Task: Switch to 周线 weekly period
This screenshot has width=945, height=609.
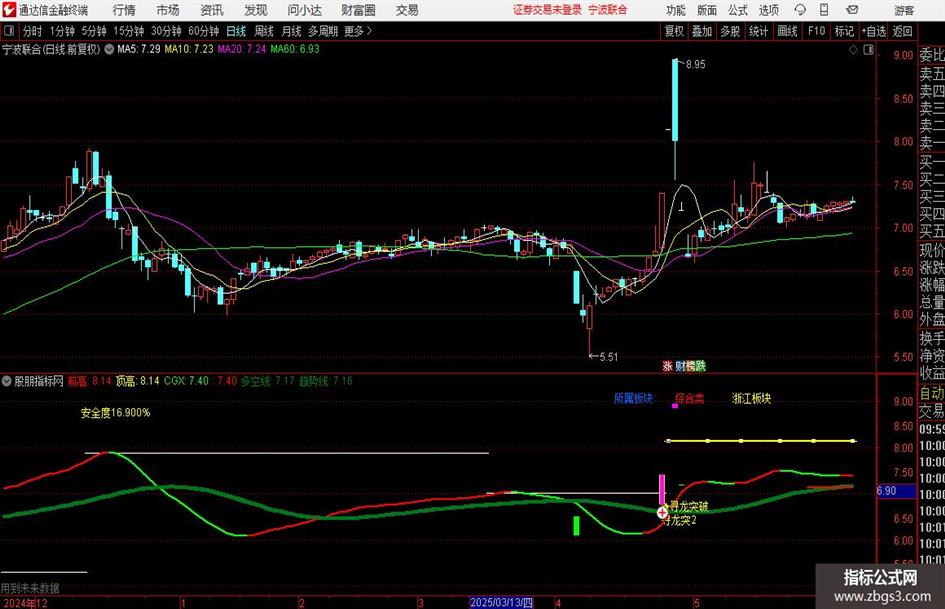Action: pyautogui.click(x=264, y=31)
